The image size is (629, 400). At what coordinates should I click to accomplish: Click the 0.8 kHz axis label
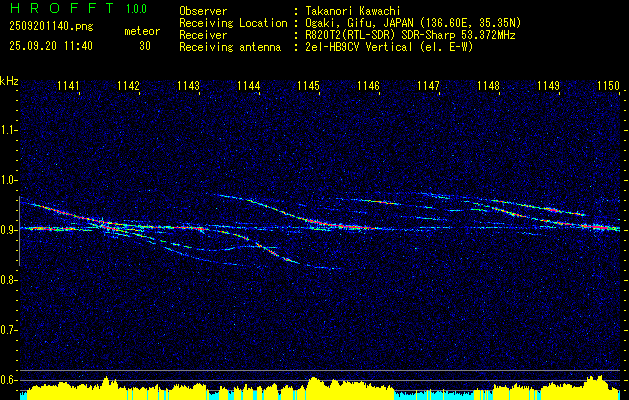[x=9, y=280]
